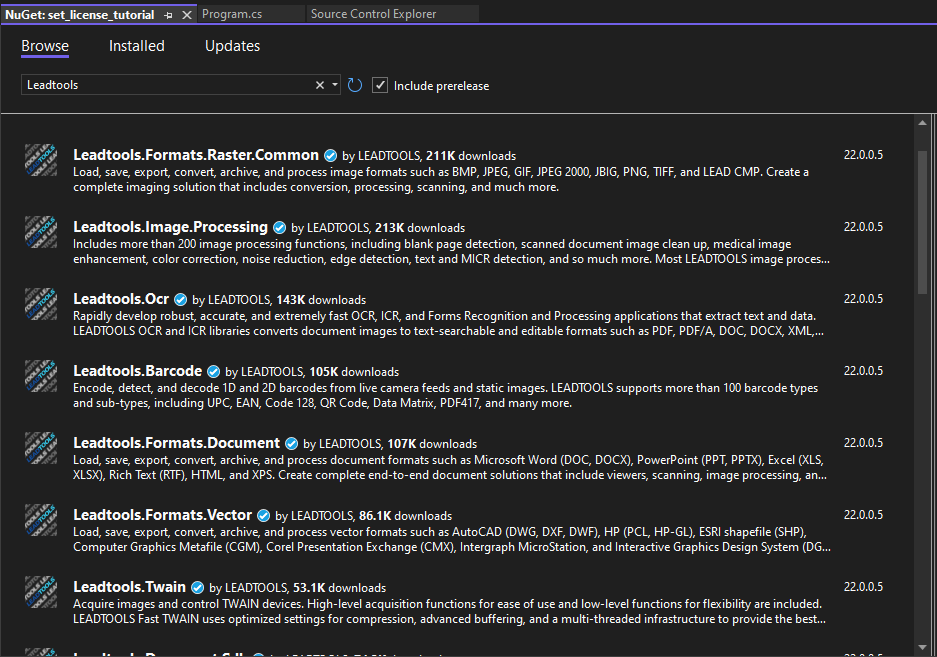Click the Leadtools.Barcode package icon
The height and width of the screenshot is (657, 937).
tap(41, 376)
